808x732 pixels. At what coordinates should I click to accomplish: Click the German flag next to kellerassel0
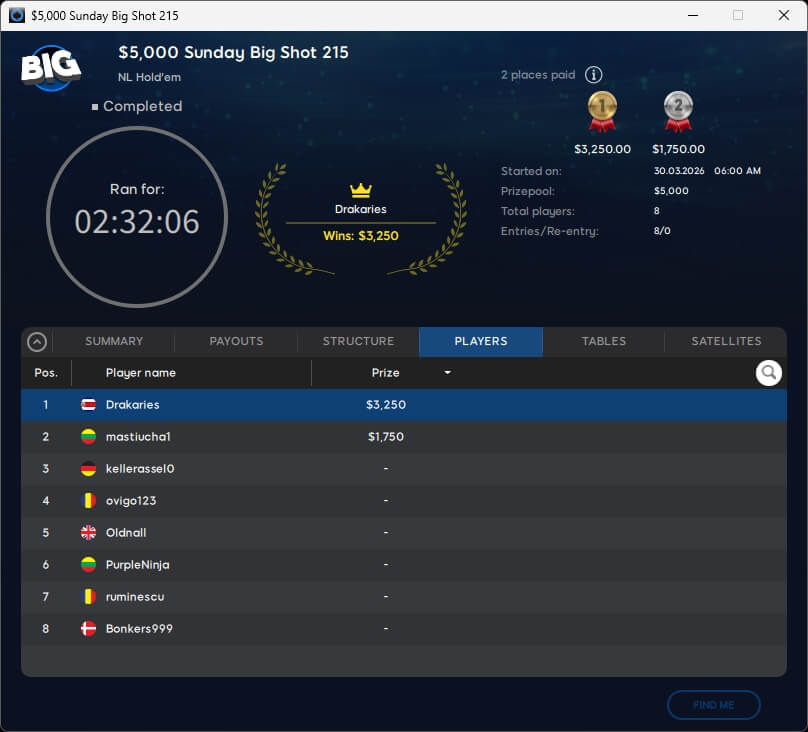(88, 469)
